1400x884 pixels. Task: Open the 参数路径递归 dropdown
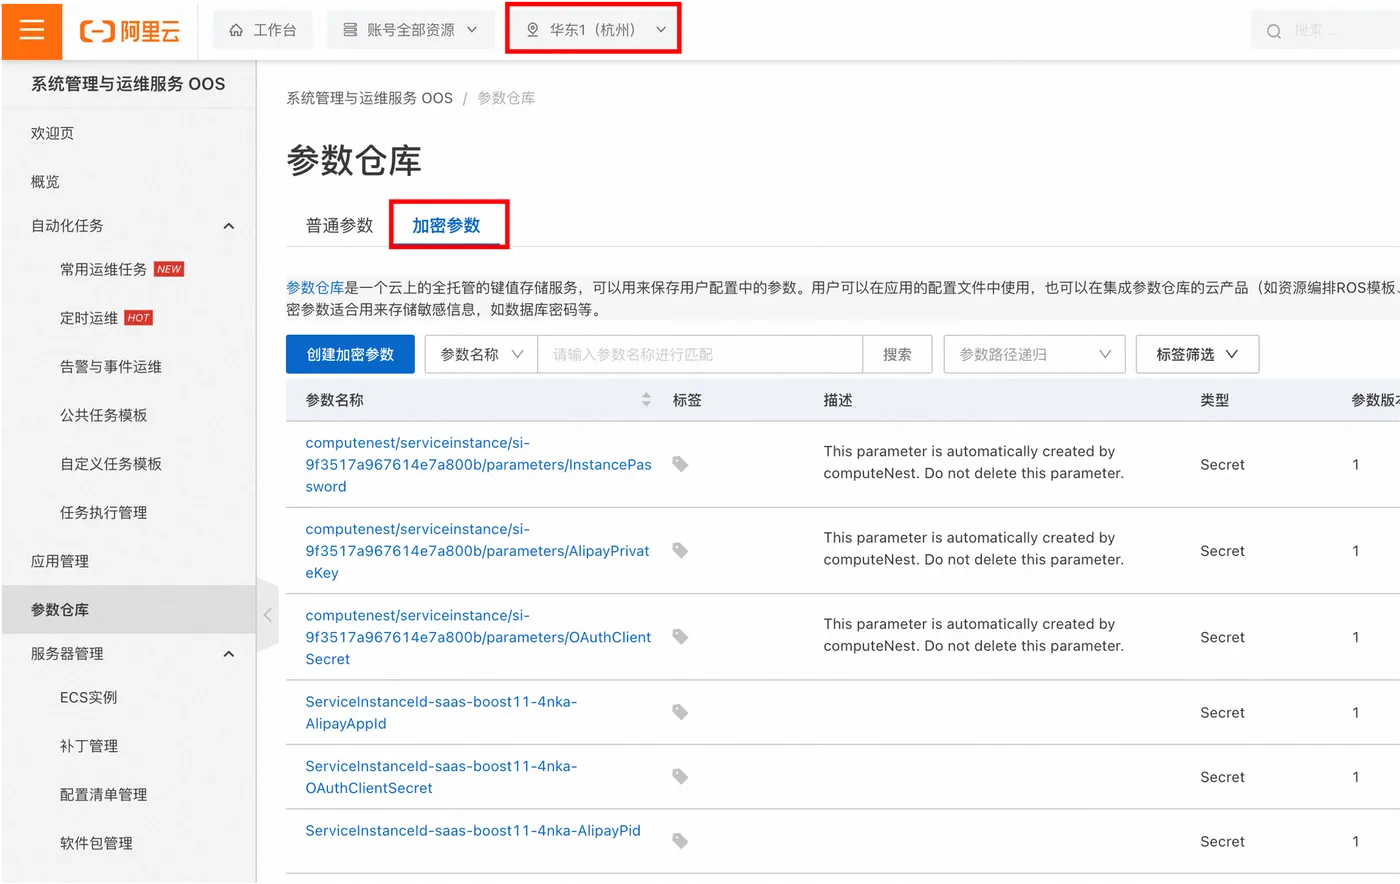(x=1034, y=354)
